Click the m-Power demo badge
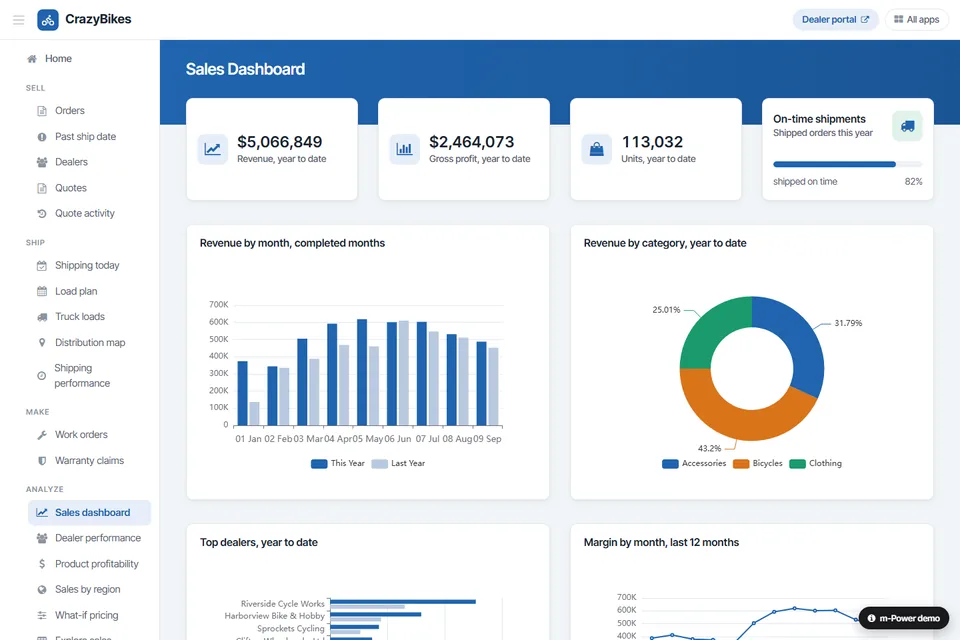 click(x=904, y=619)
